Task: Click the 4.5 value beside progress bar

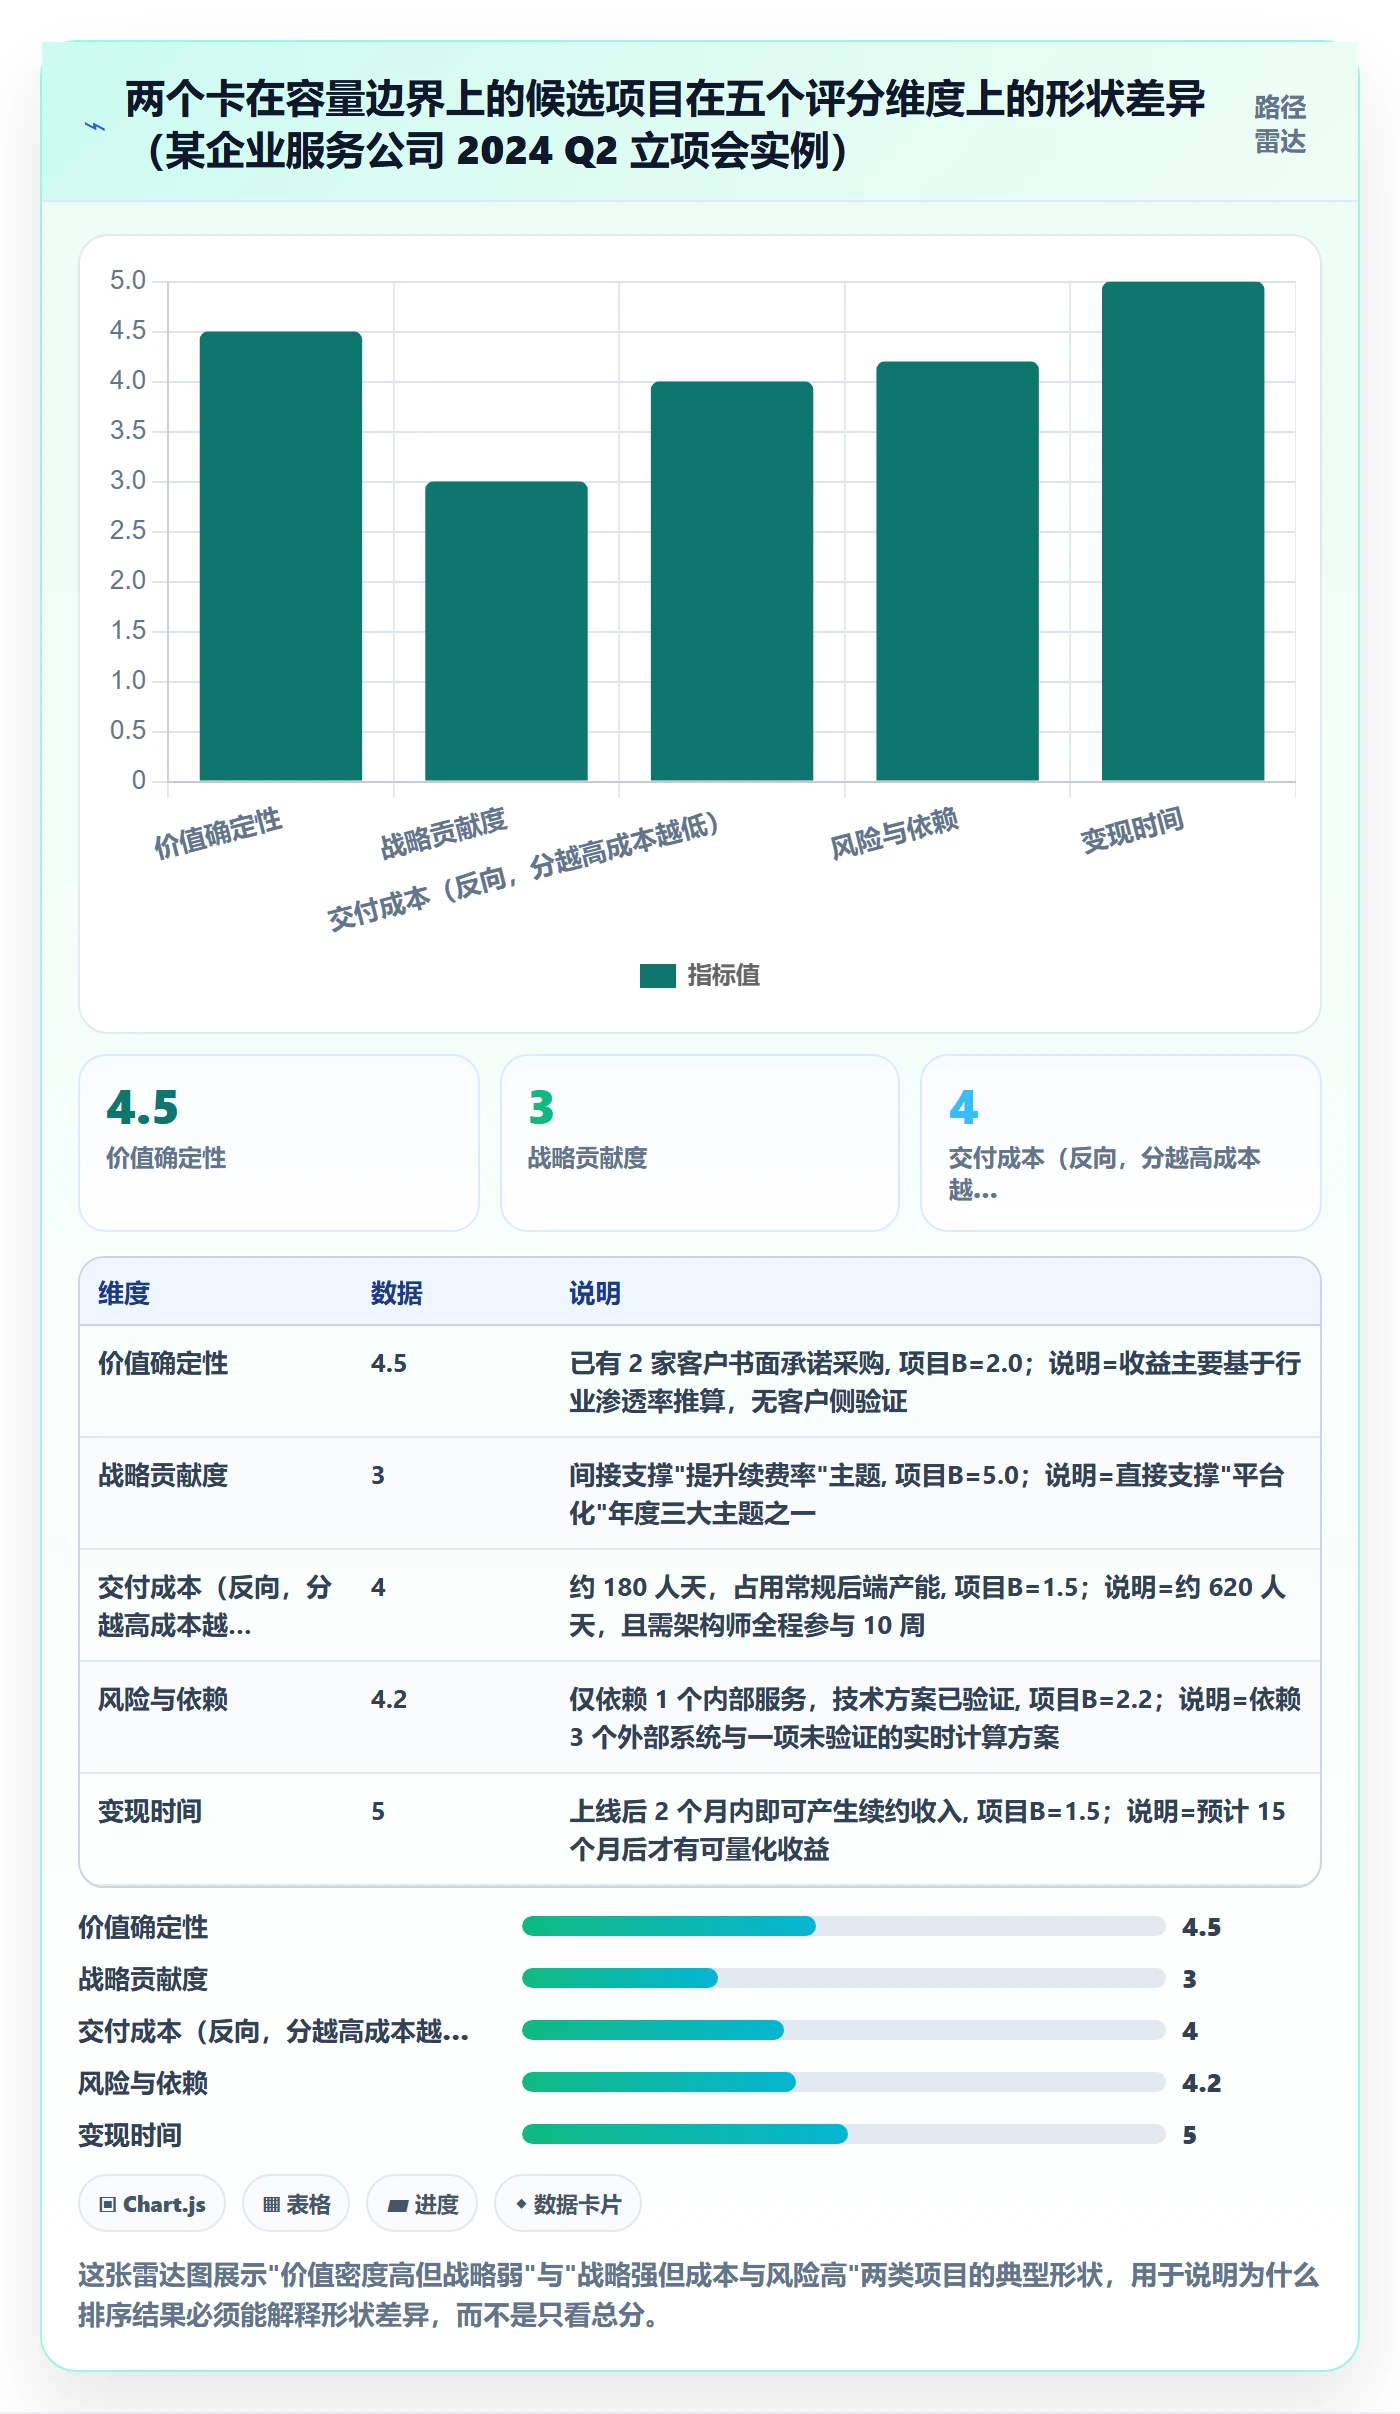Action: pyautogui.click(x=1201, y=1927)
